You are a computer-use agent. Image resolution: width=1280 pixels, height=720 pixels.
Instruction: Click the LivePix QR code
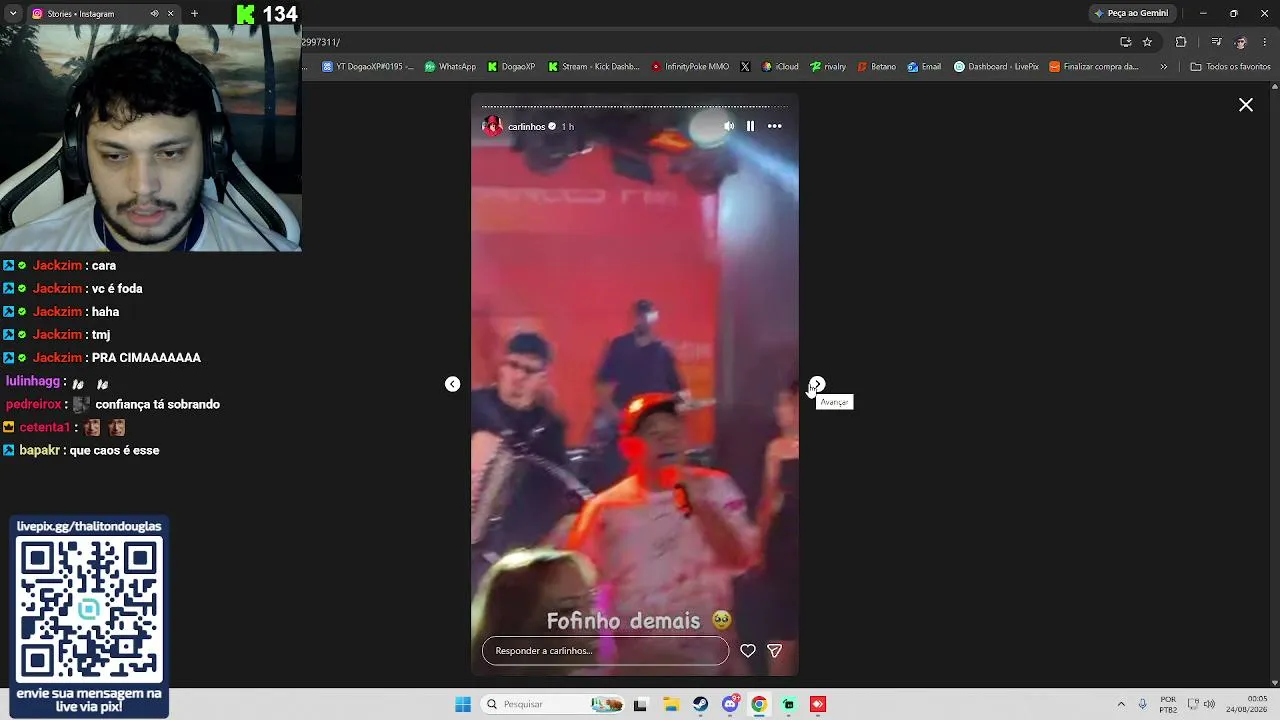coord(89,609)
